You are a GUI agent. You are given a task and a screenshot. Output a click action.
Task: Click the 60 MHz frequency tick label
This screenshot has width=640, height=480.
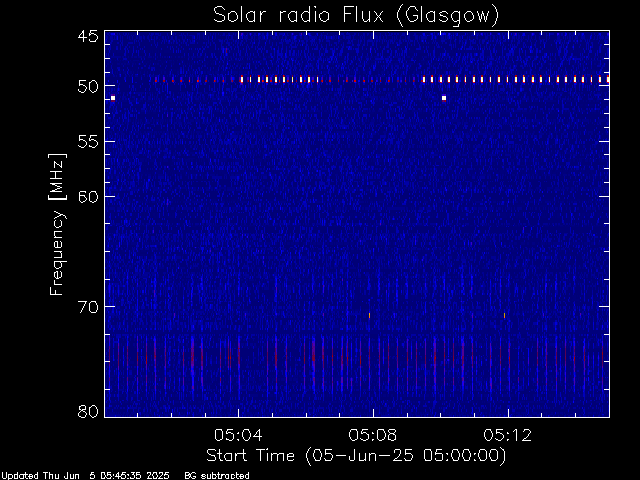click(88, 197)
